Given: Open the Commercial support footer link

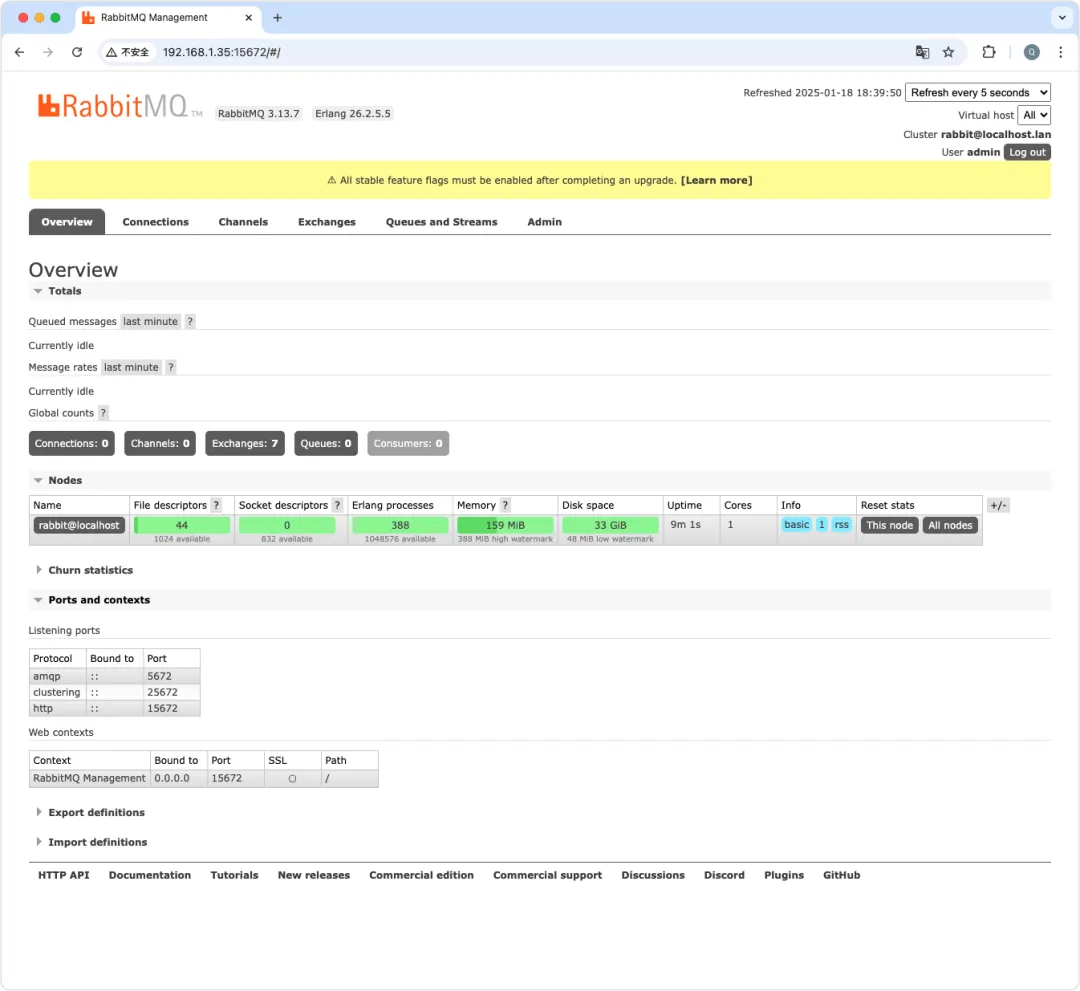Looking at the screenshot, I should (x=548, y=875).
